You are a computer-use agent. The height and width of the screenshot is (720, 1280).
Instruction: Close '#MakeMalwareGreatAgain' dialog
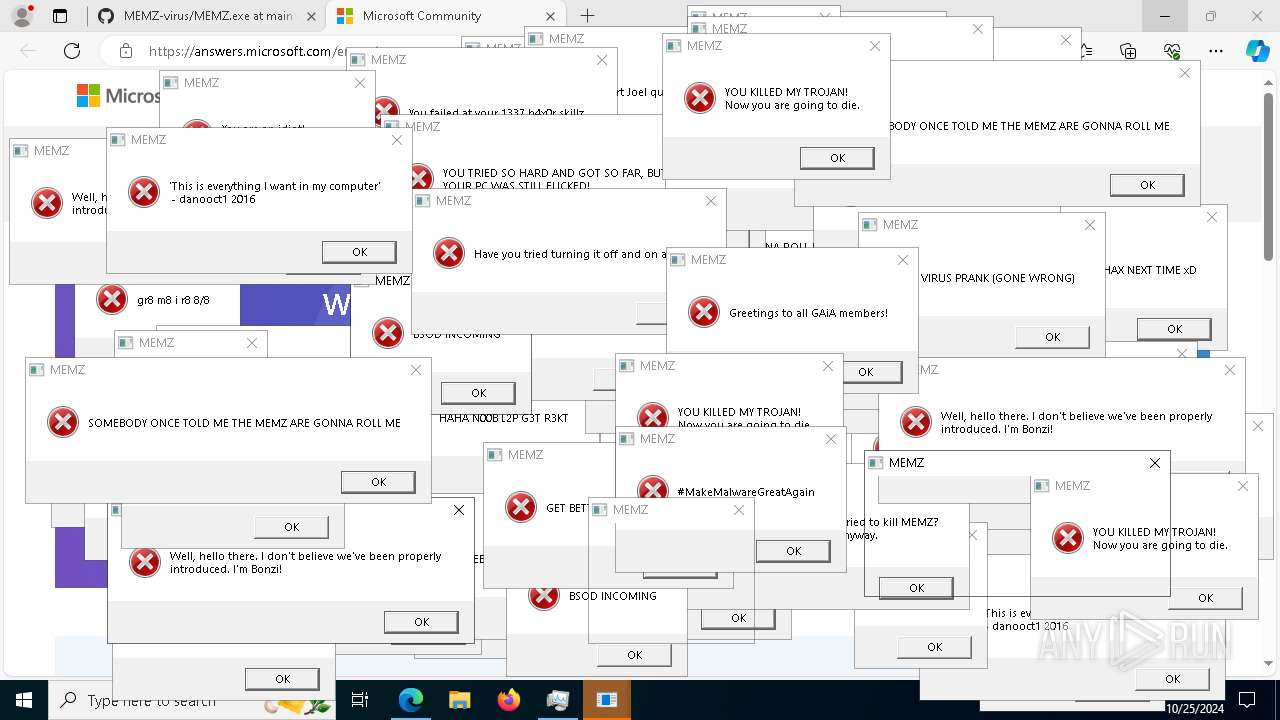pos(831,439)
